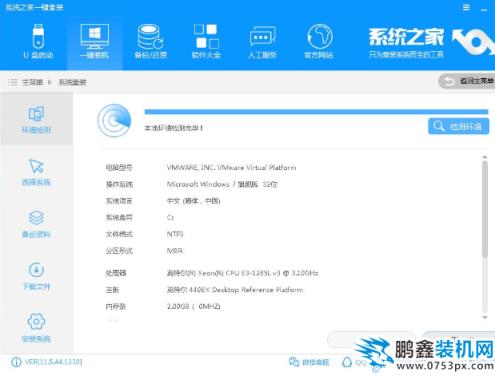Viewport: 495px width, 376px height.
Task: Click the 中文 (简体，中国) value
Action: (193, 201)
